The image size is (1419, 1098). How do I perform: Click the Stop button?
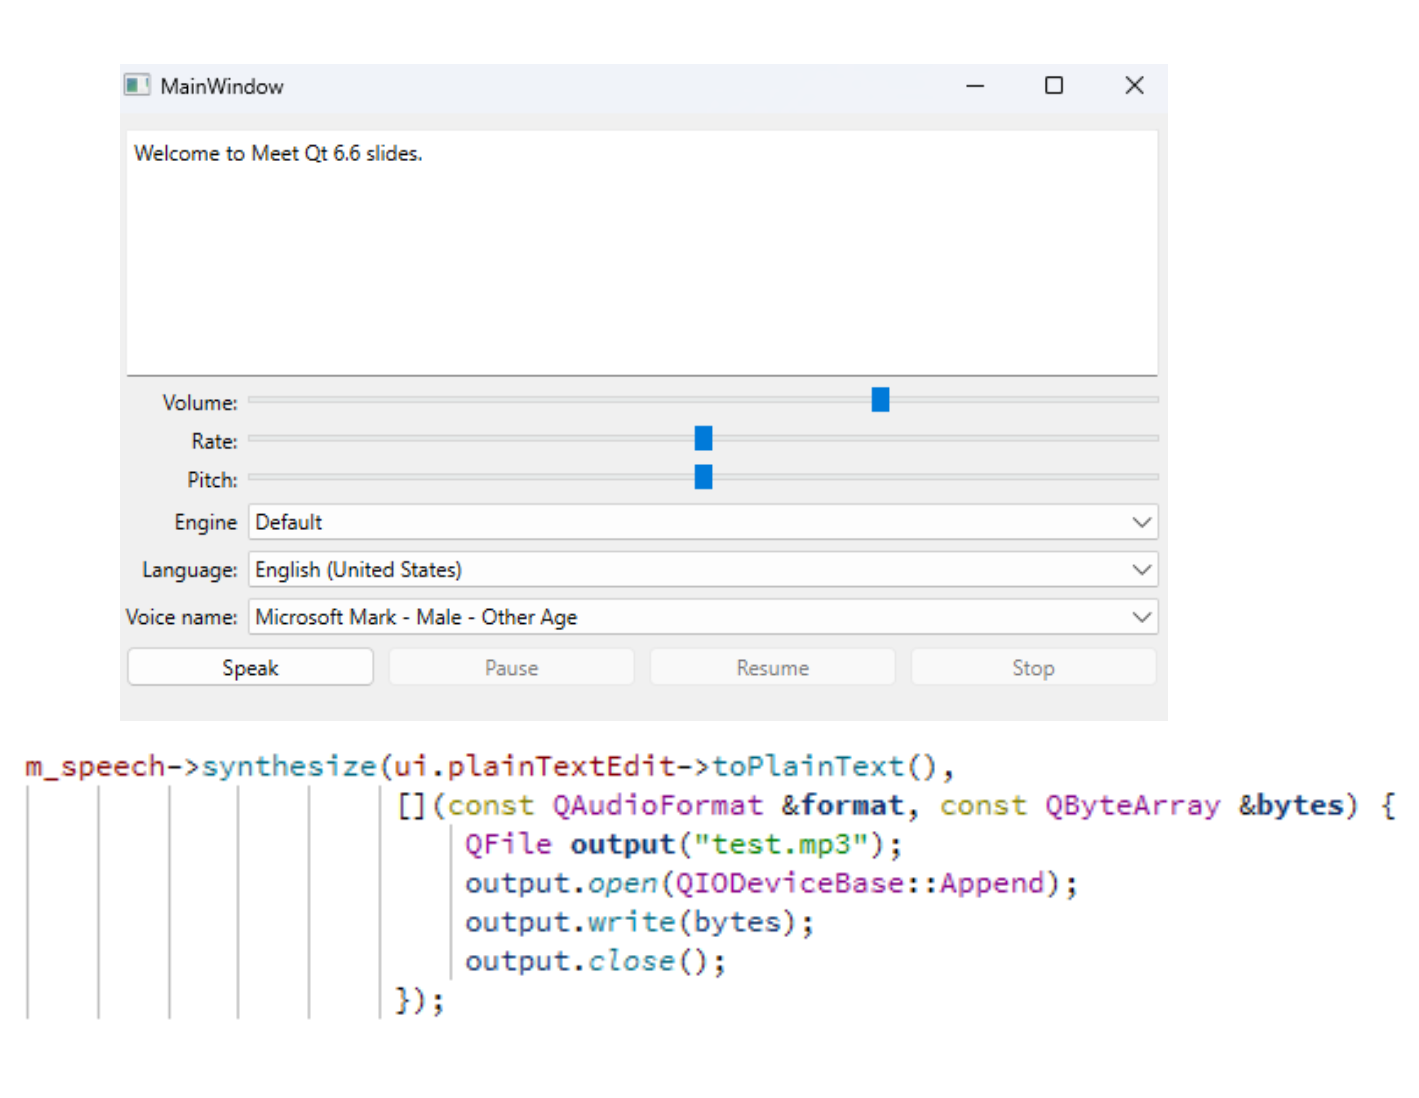1033,667
